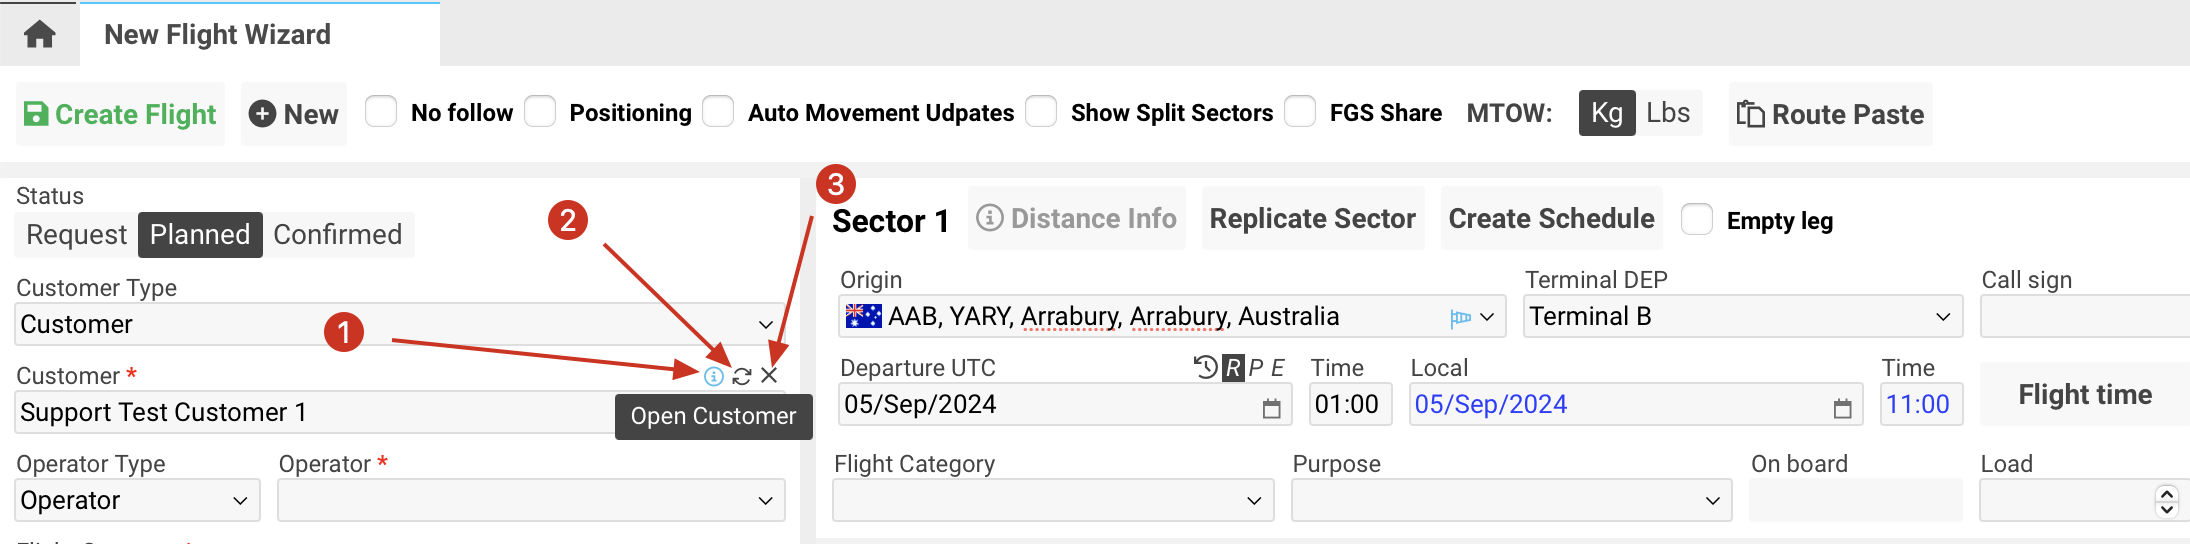Tick the Positioning checkbox
This screenshot has height=544, width=2190.
(540, 112)
